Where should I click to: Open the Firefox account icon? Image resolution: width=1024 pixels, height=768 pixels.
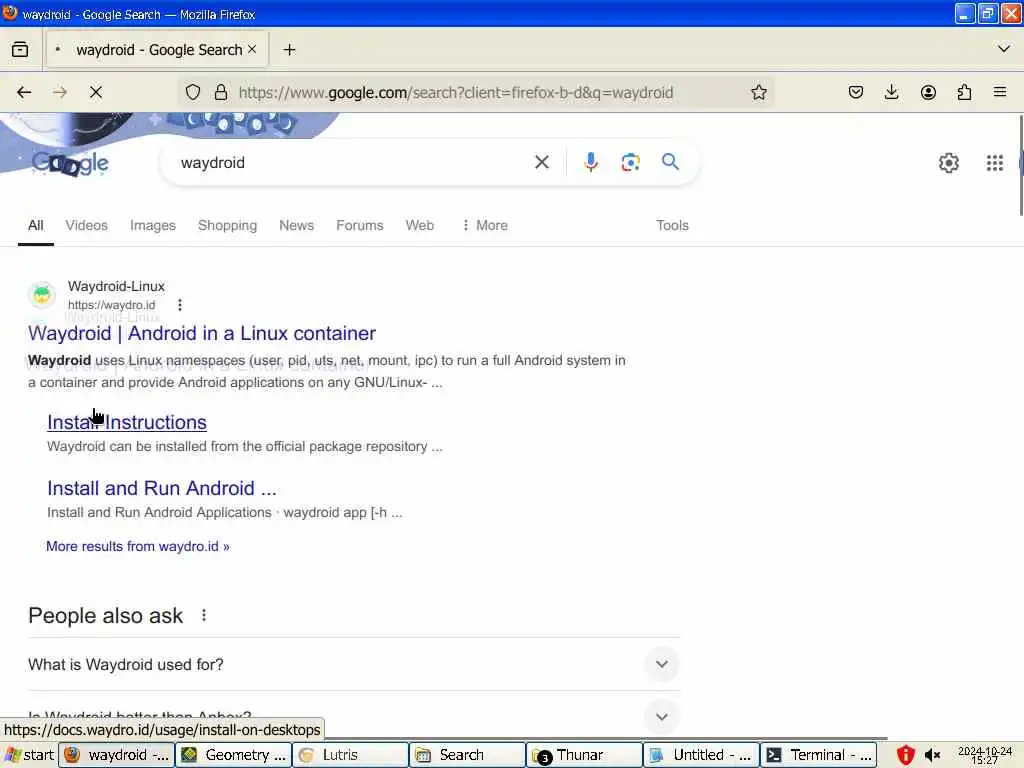click(x=928, y=92)
